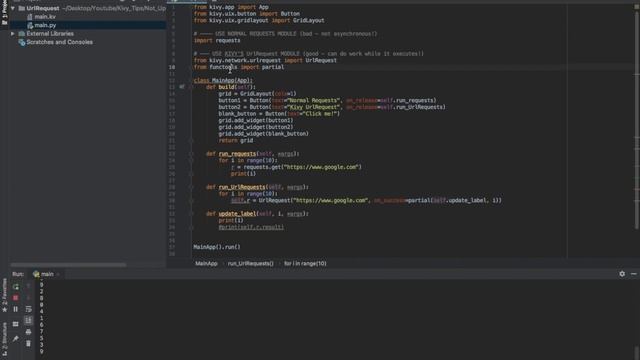The image size is (640, 360).
Task: Open the Structure tool window tab
Action: point(4,339)
